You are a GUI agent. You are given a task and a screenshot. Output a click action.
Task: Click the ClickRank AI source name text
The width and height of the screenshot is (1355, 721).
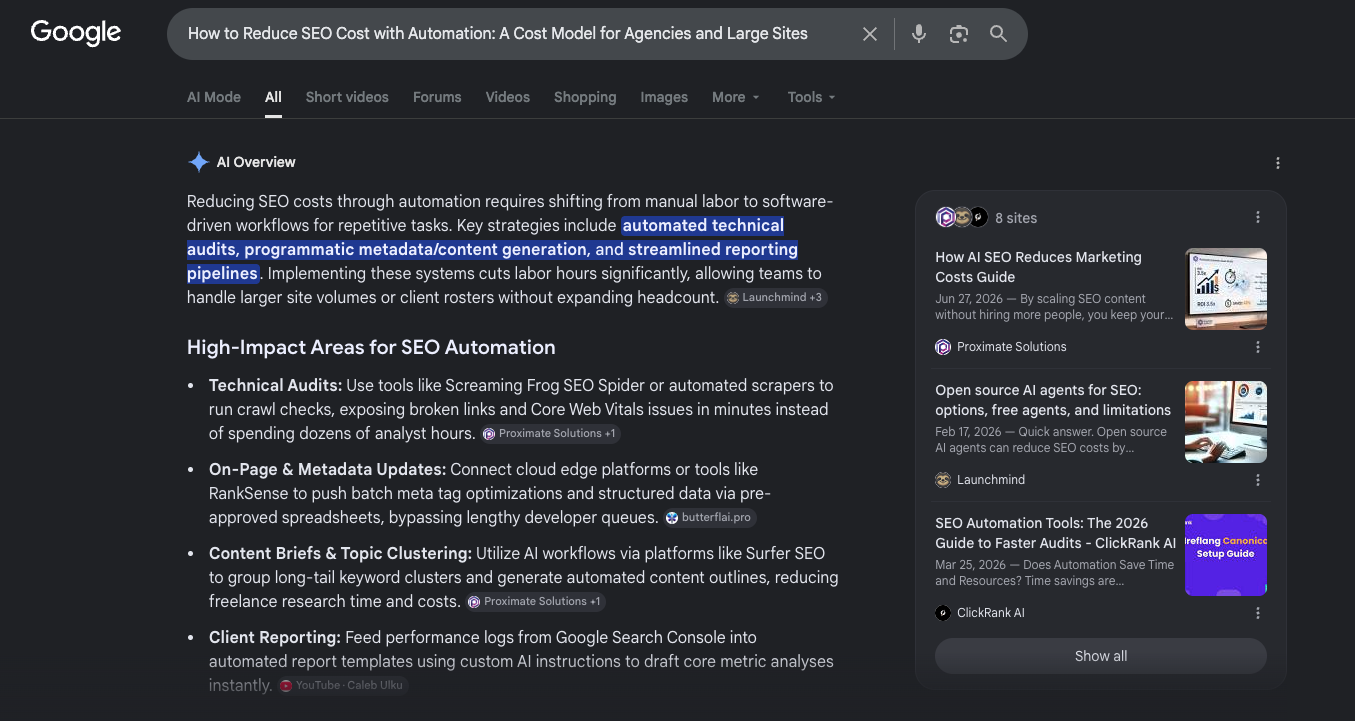[x=991, y=613]
